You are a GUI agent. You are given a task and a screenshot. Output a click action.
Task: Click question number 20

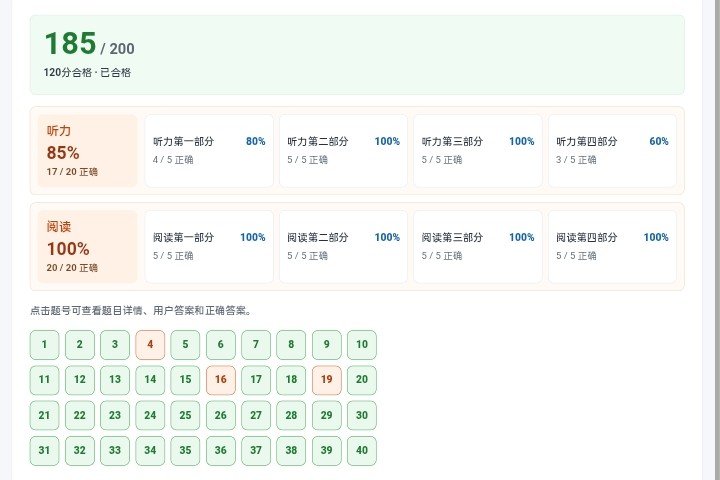362,380
